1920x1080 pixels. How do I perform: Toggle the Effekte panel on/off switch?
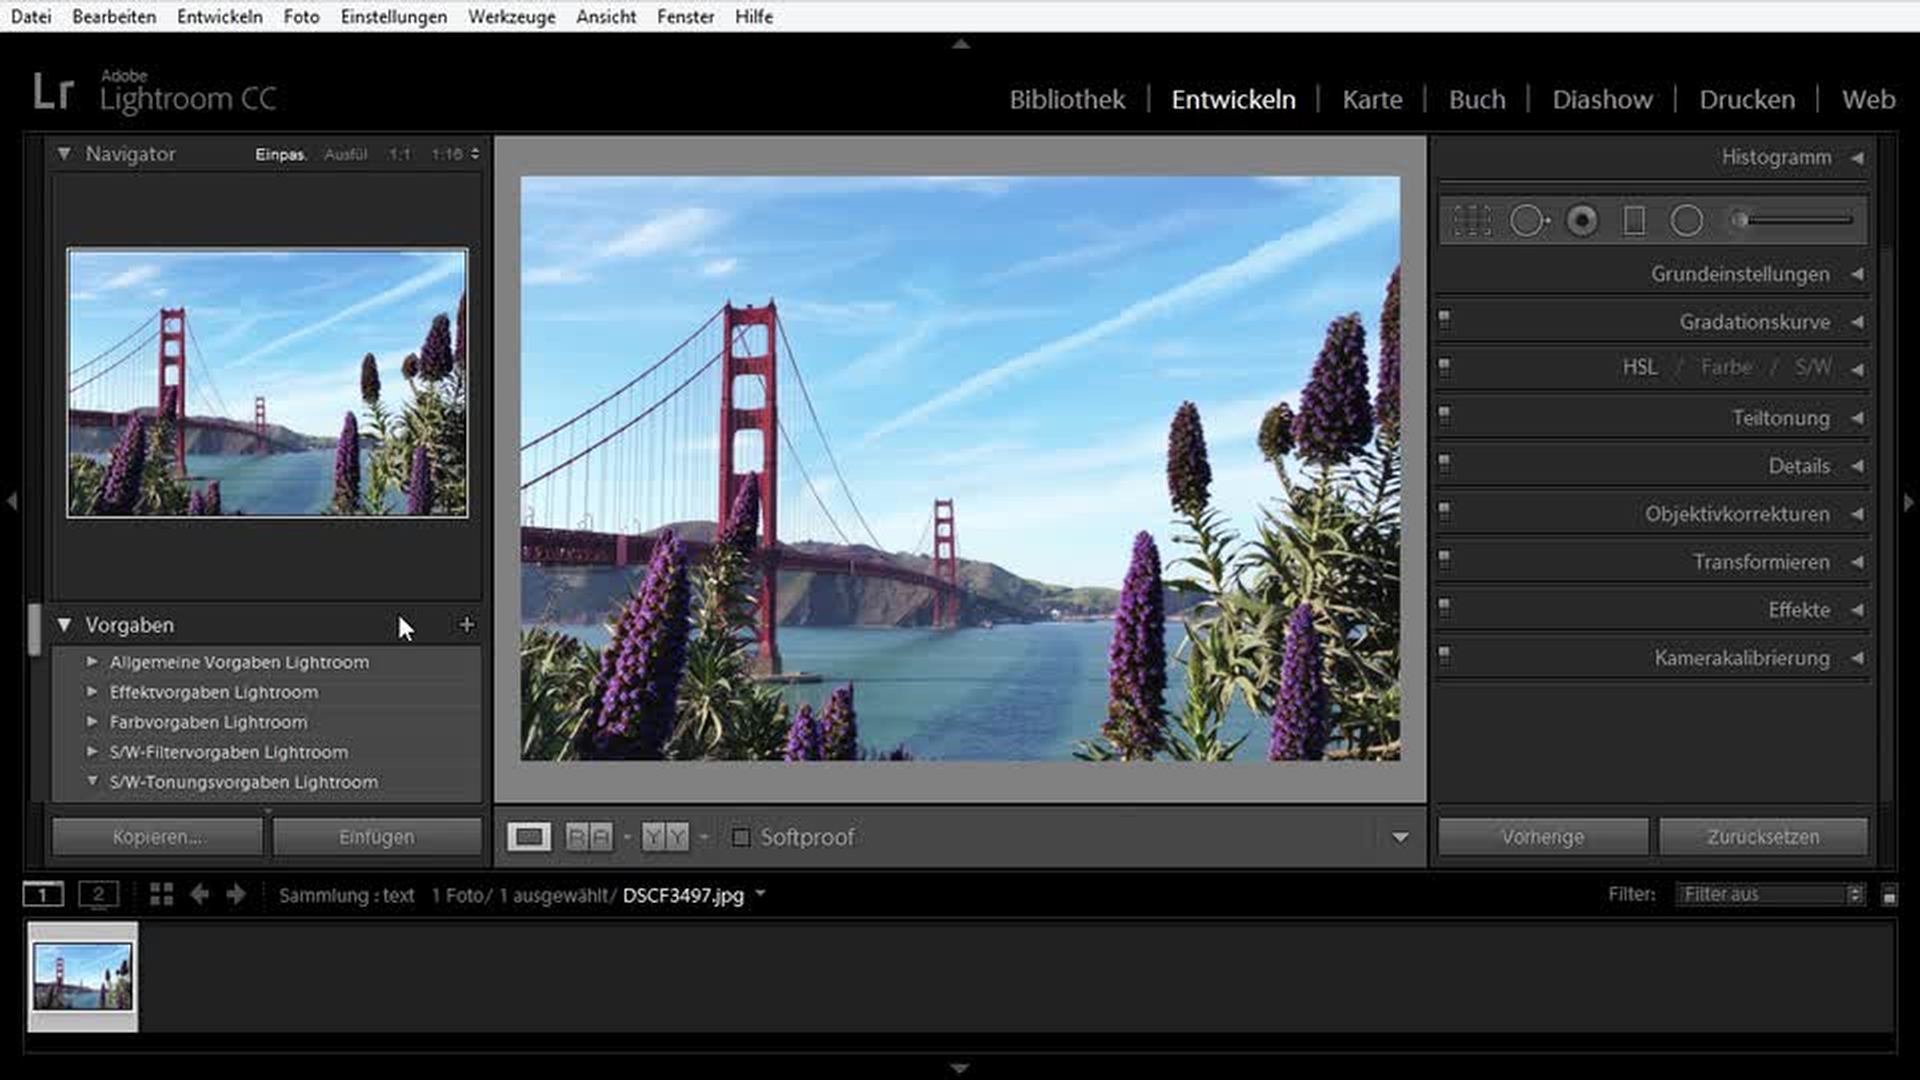click(x=1444, y=607)
